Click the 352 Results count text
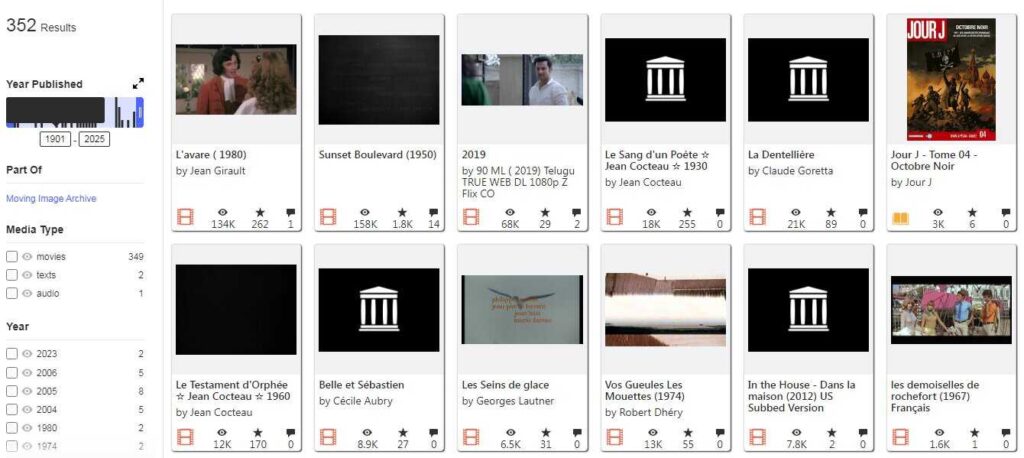1024x458 pixels. coord(41,26)
